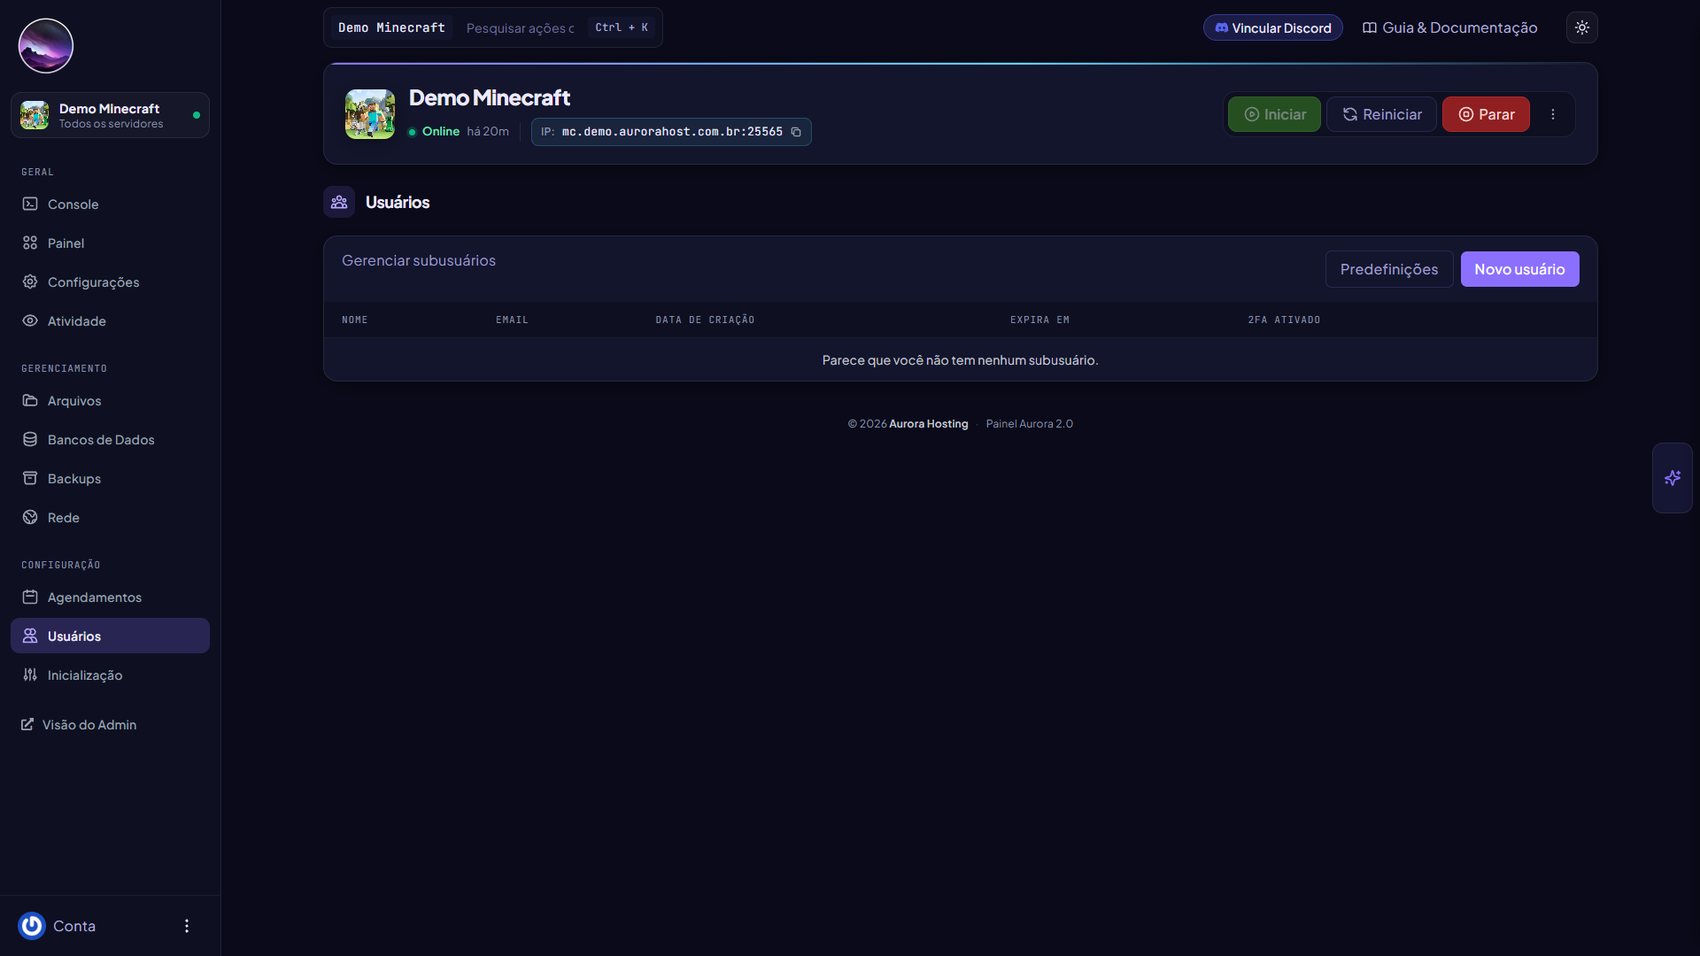Click the search actions field
The image size is (1700, 956).
coord(520,28)
